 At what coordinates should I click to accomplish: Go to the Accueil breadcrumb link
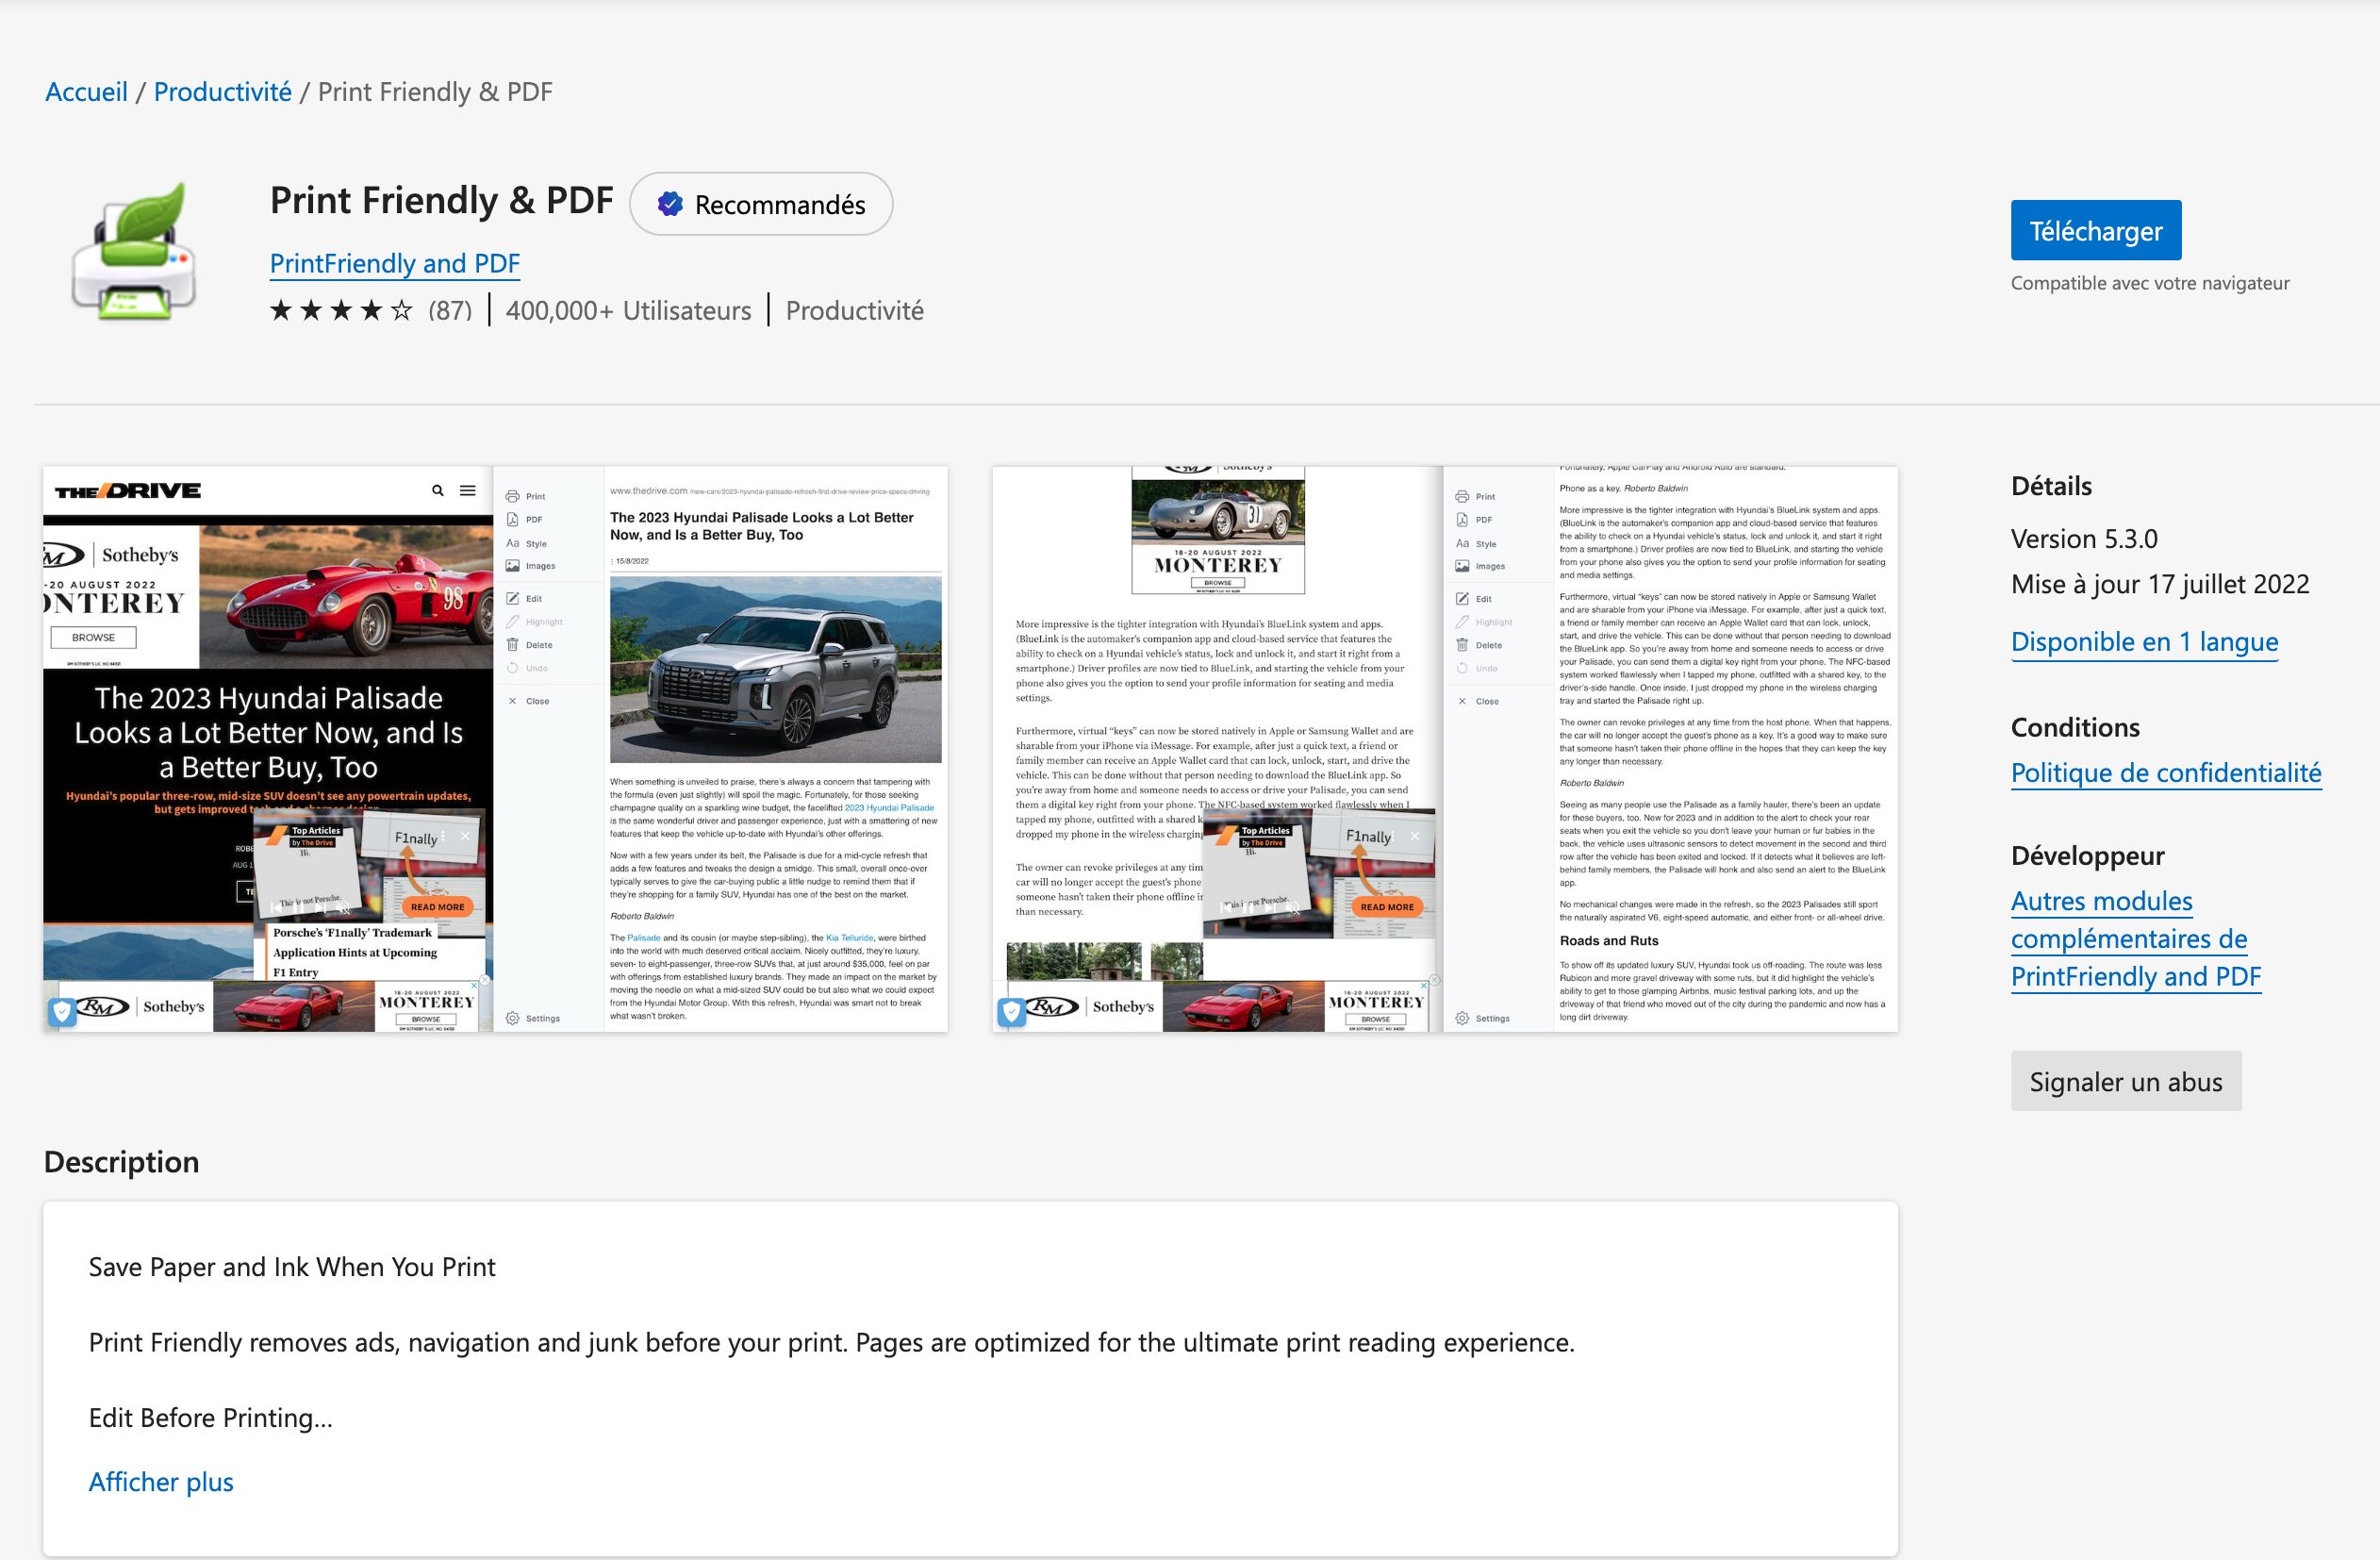[87, 92]
